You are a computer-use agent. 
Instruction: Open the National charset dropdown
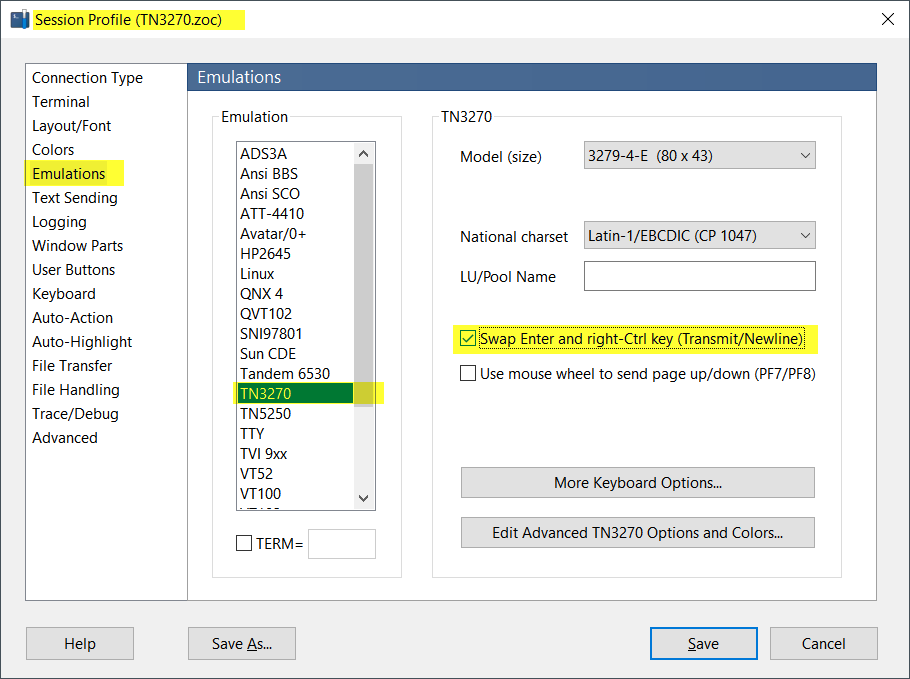[699, 236]
